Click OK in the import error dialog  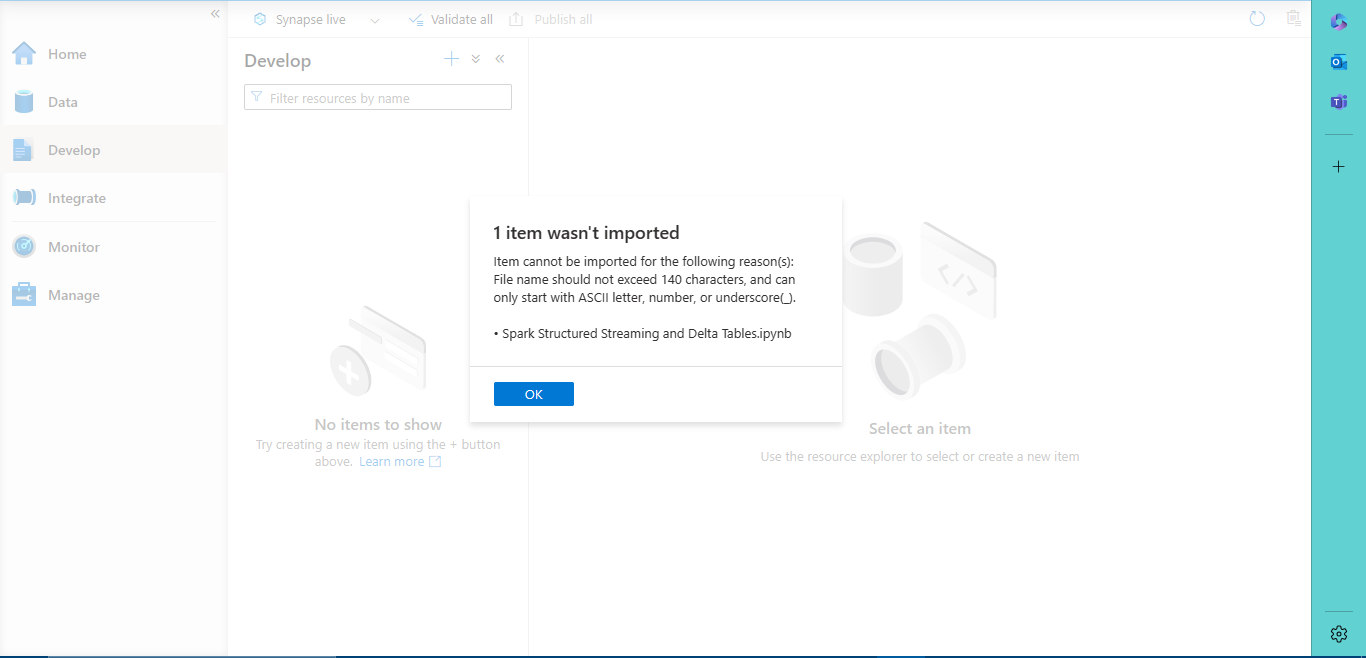533,394
